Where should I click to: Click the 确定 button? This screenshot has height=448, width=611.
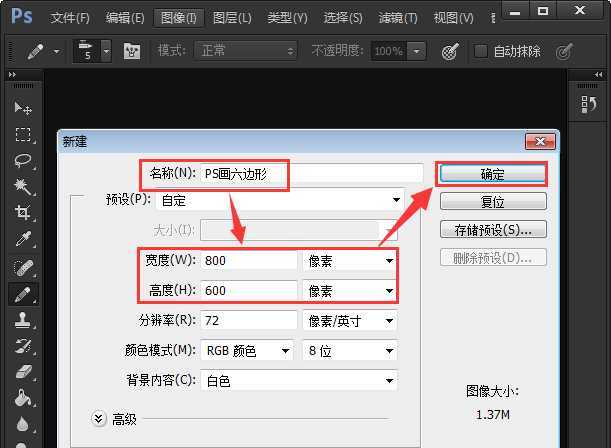(493, 174)
